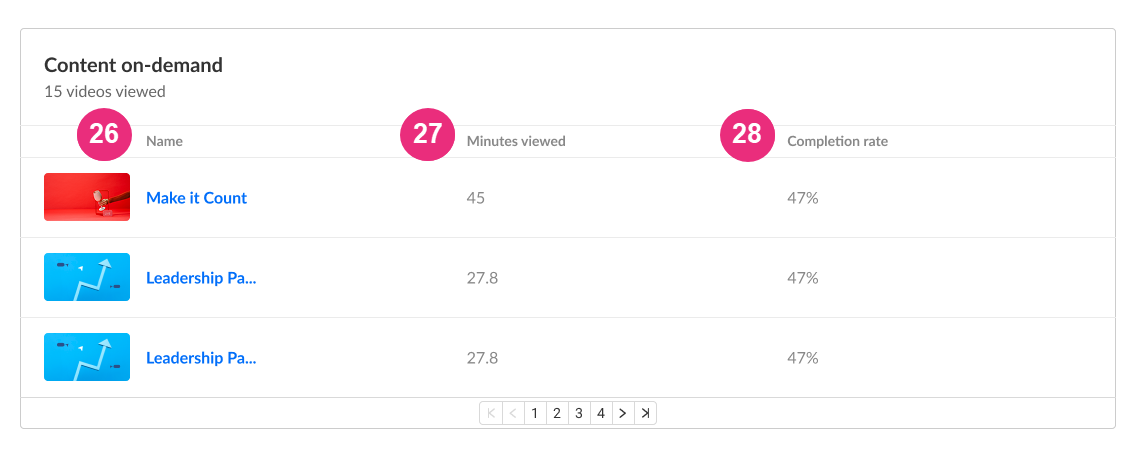
Task: Select page 3 in pagination
Action: [579, 413]
